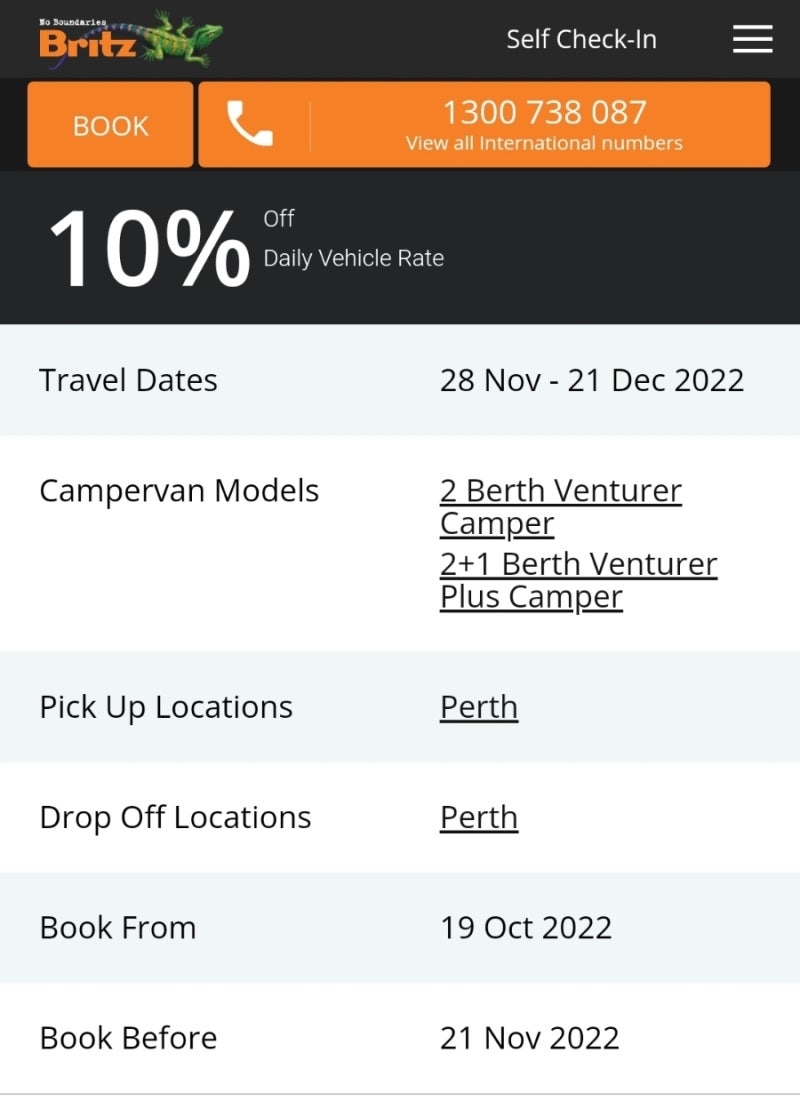The image size is (800, 1100).
Task: Click the Britz lizard logo
Action: pyautogui.click(x=131, y=39)
